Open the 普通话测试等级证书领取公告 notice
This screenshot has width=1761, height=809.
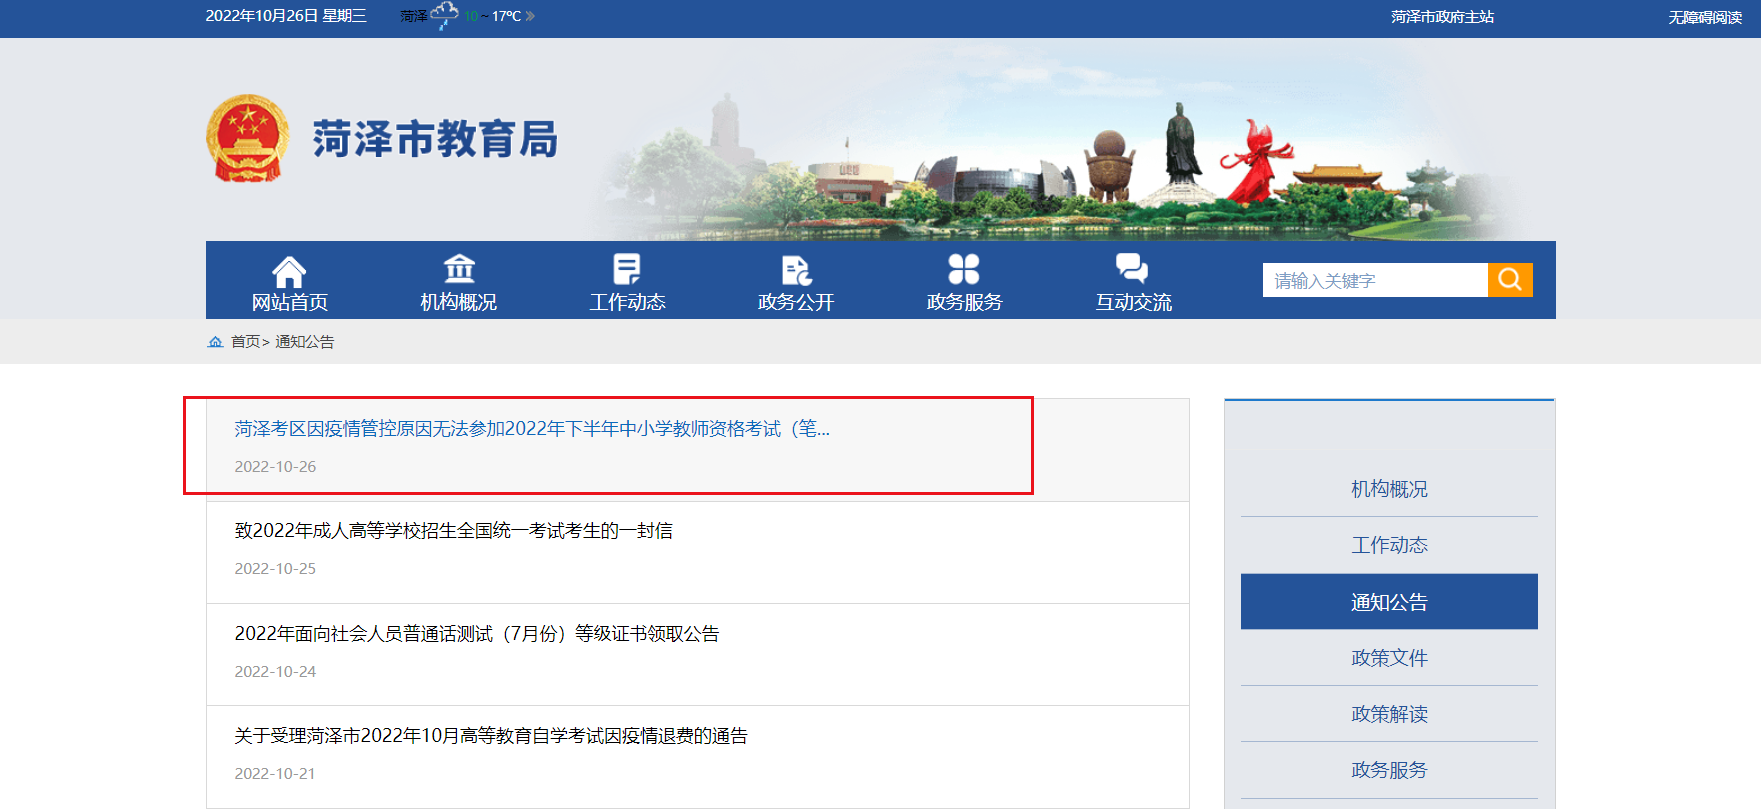(477, 634)
